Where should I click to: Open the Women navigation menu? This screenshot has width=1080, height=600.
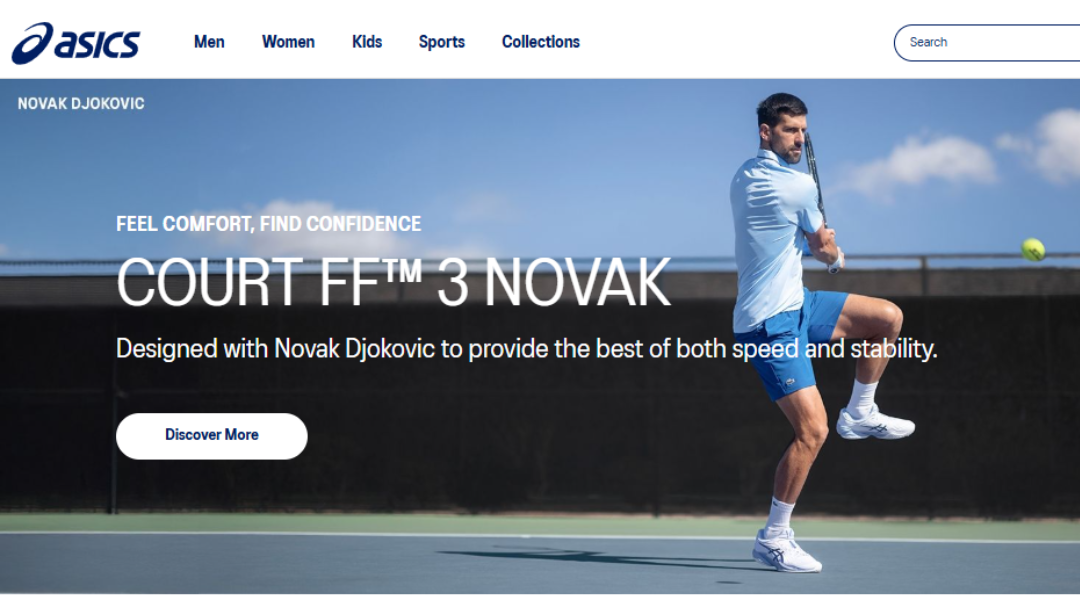[288, 42]
